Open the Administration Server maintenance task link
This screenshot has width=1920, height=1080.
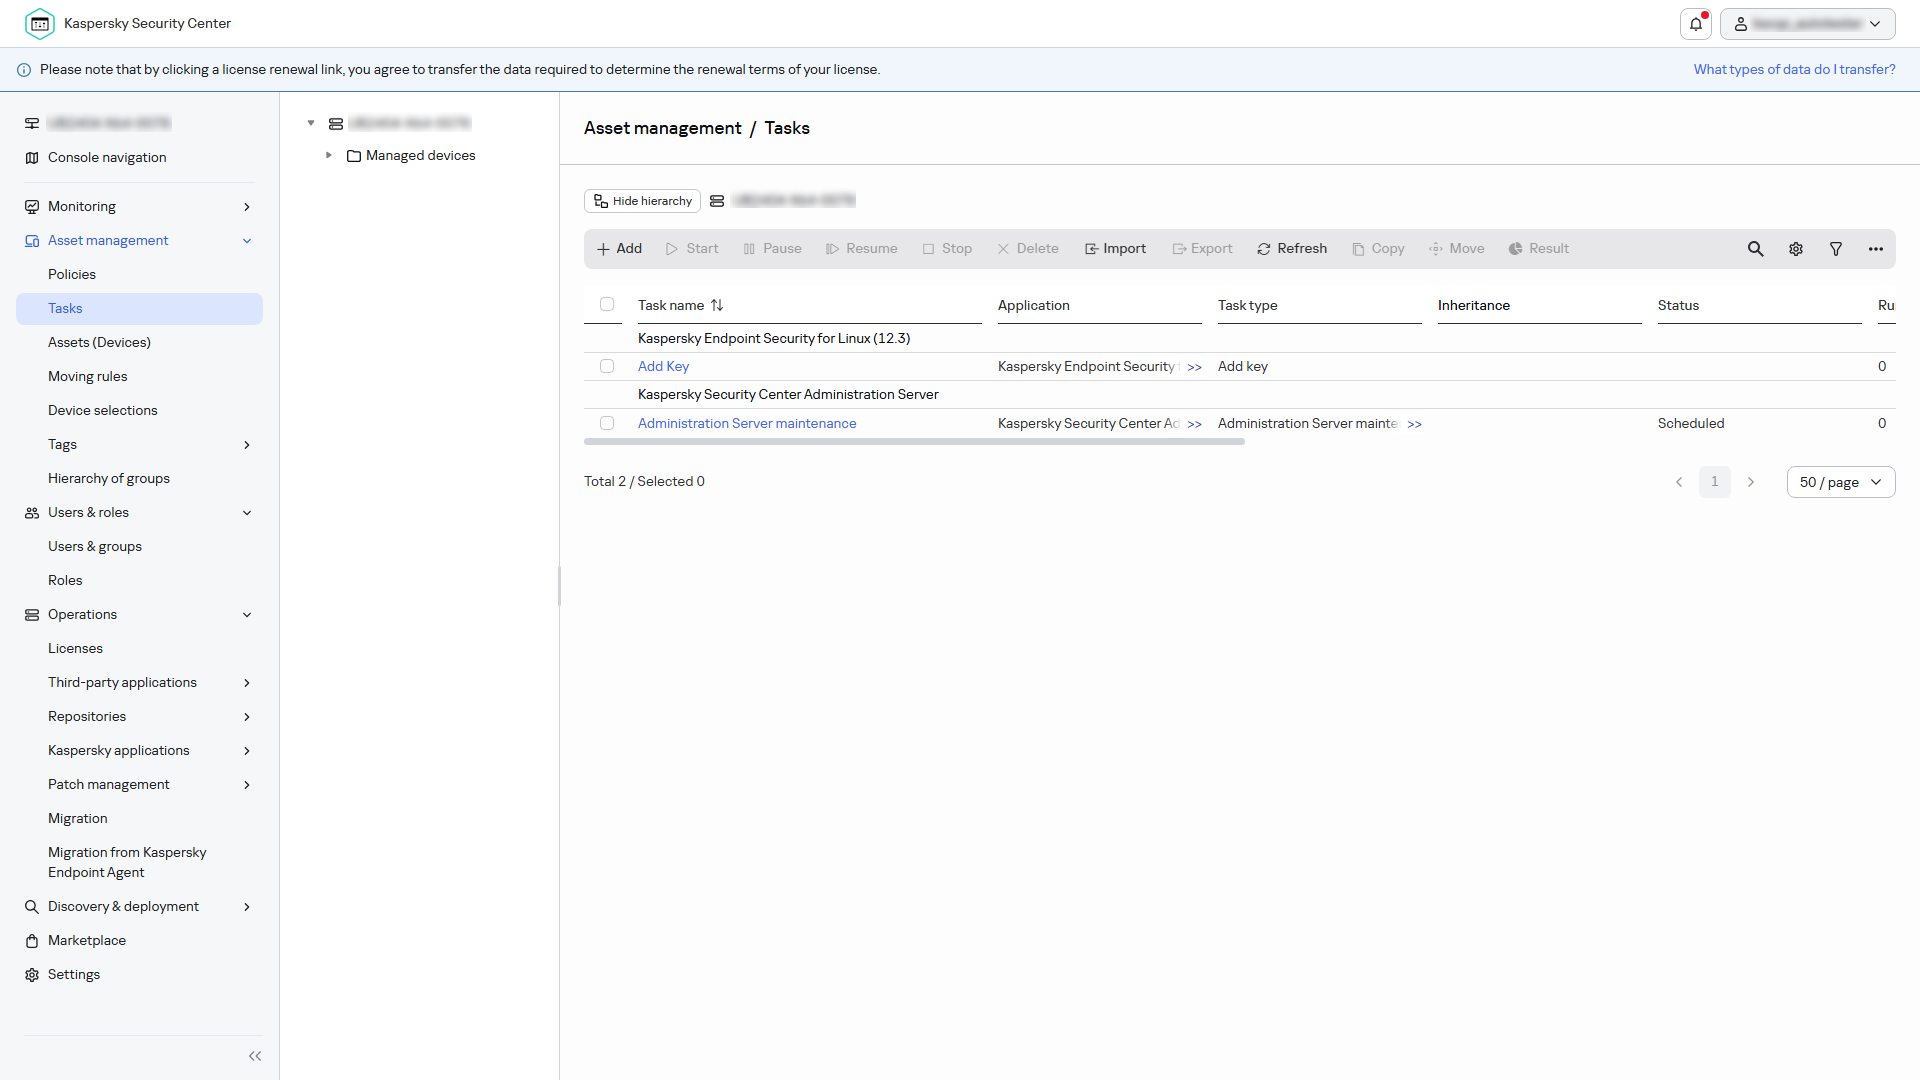coord(747,423)
